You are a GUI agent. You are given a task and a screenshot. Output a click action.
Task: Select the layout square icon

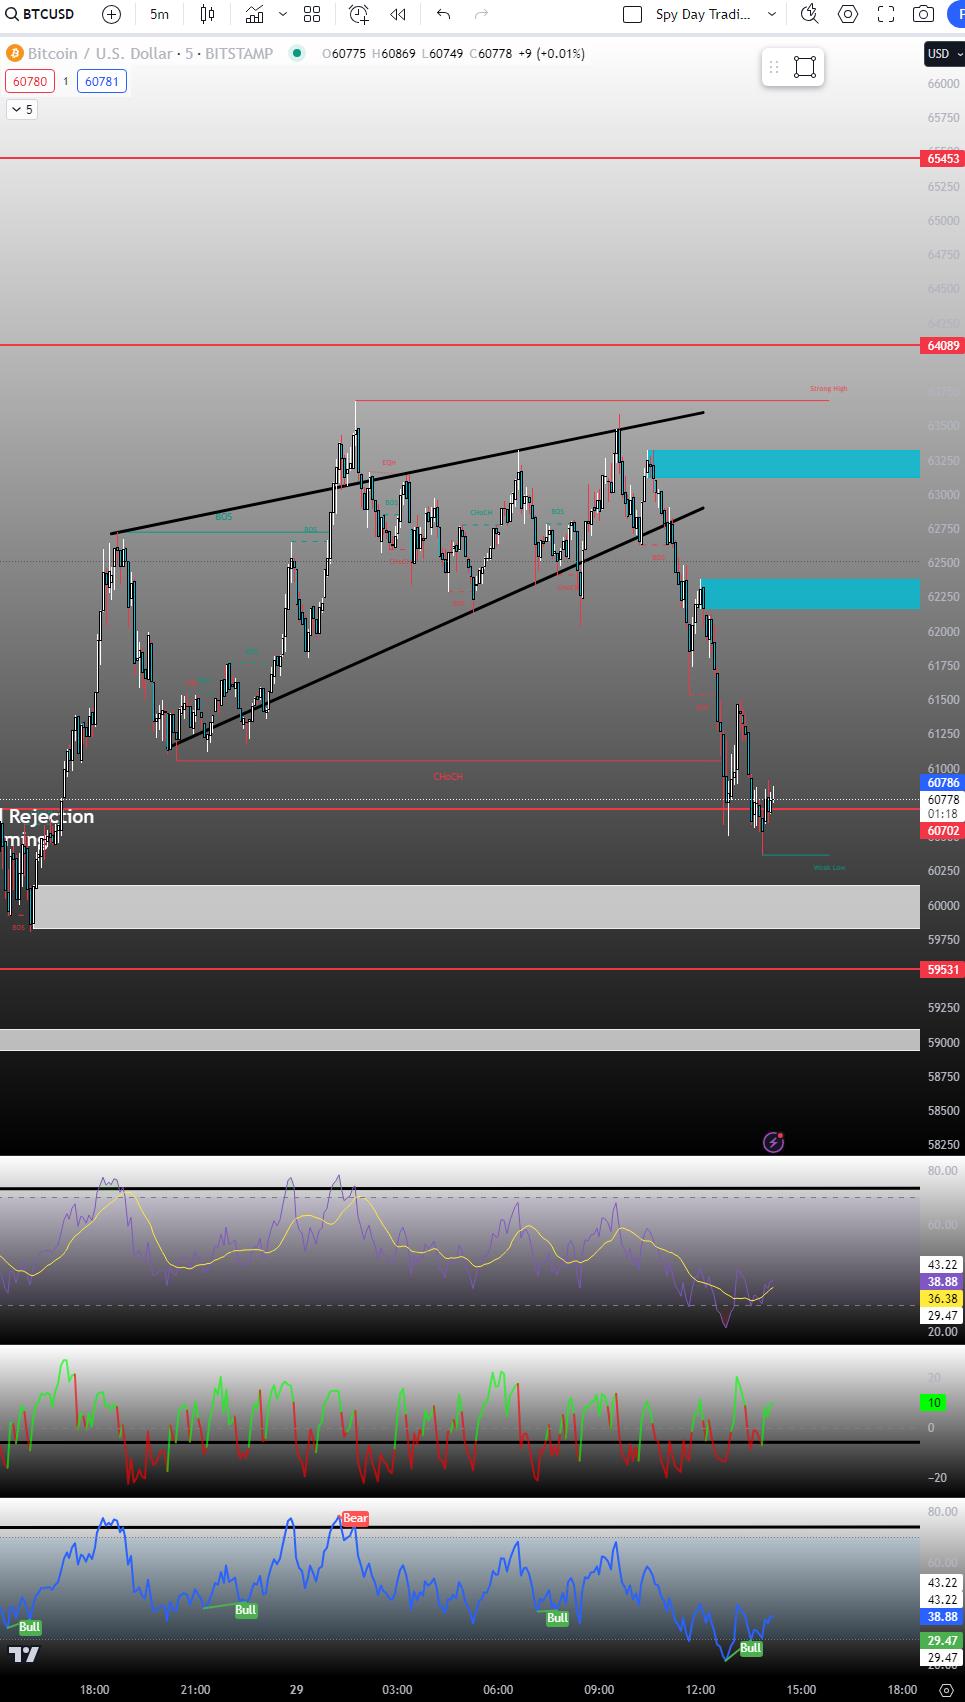coord(632,14)
